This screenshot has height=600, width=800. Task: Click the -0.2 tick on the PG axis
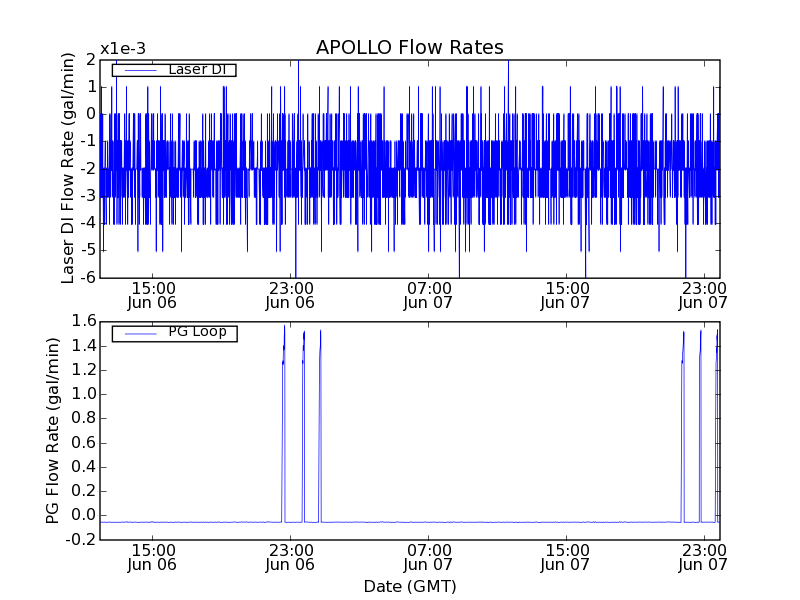(81, 539)
